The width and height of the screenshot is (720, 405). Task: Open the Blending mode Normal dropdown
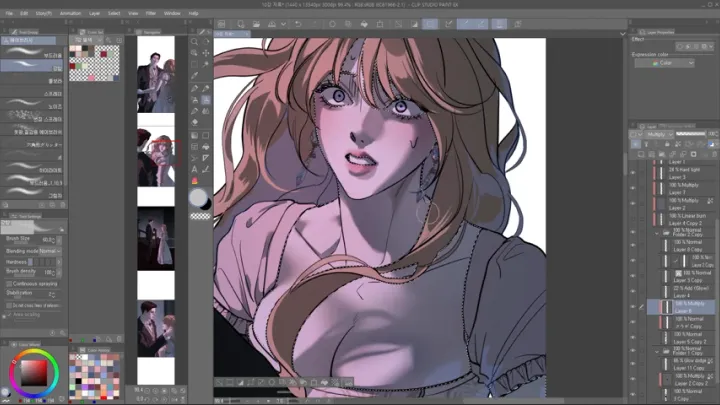(x=50, y=251)
